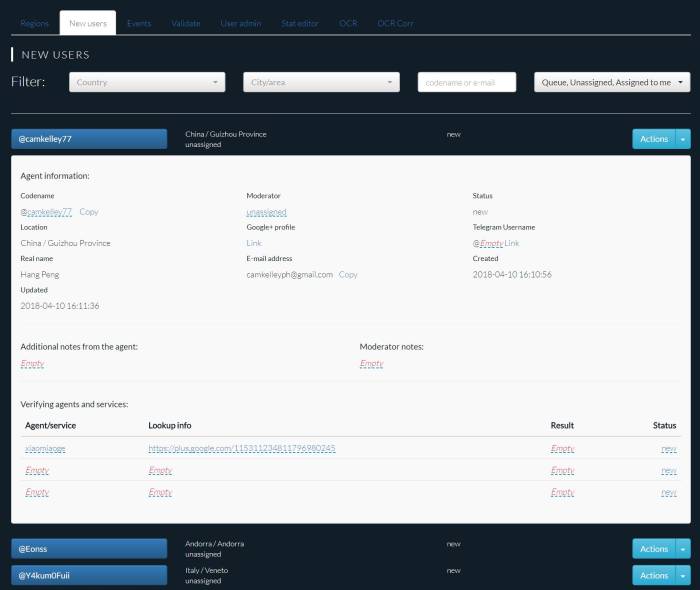The width and height of the screenshot is (700, 590).
Task: Open the OCR tab
Action: 348,23
